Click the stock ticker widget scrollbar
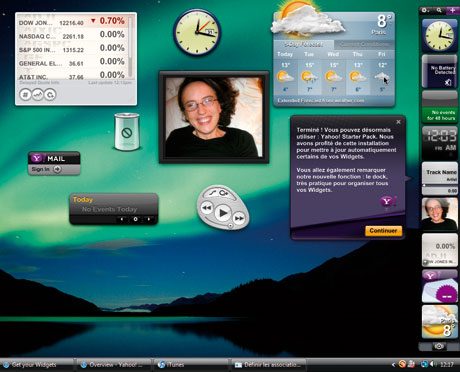This screenshot has width=460, height=372. pyautogui.click(x=130, y=47)
